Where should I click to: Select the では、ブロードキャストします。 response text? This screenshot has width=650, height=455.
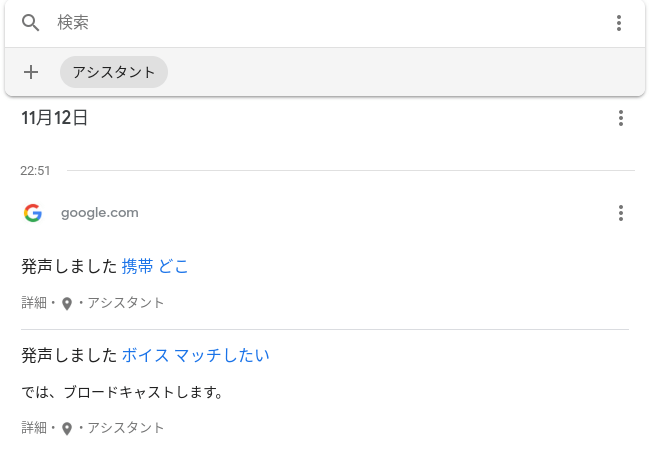(122, 392)
